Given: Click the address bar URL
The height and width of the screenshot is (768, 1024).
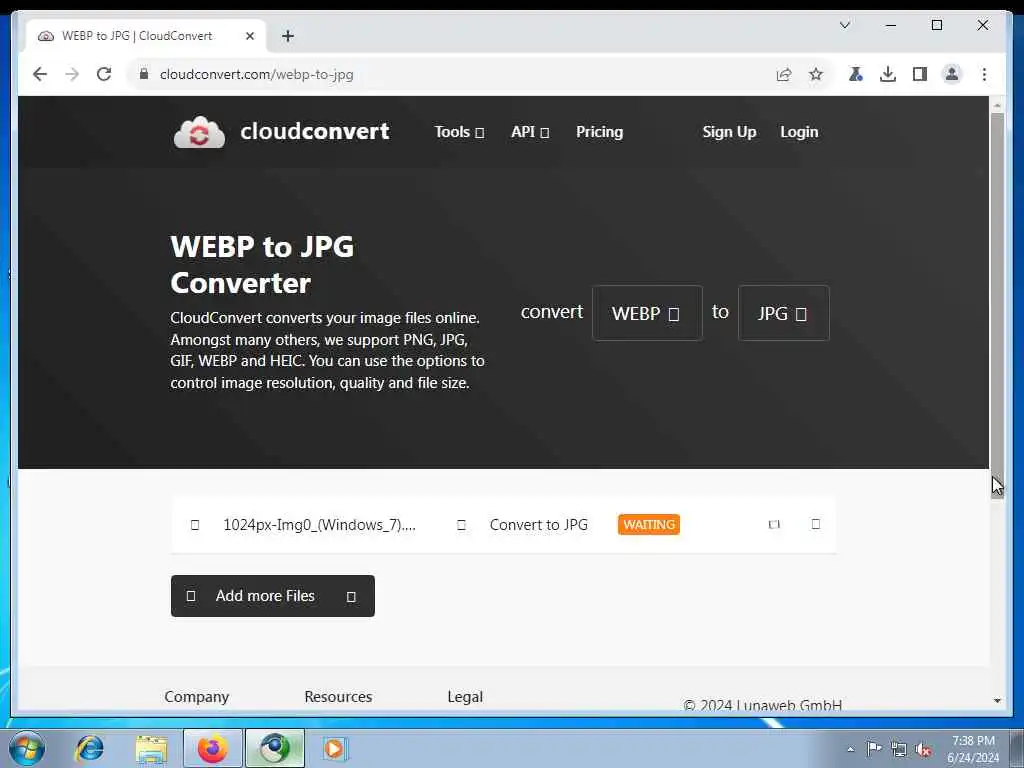Looking at the screenshot, I should coord(257,74).
